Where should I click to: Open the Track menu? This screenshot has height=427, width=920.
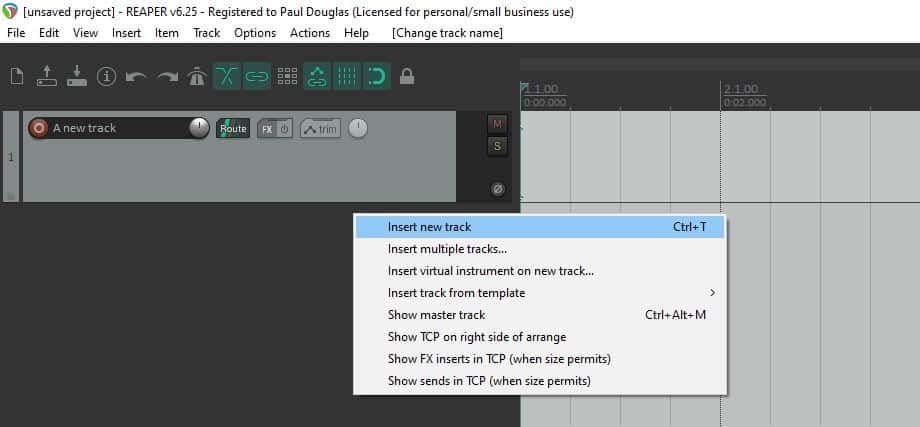(207, 33)
